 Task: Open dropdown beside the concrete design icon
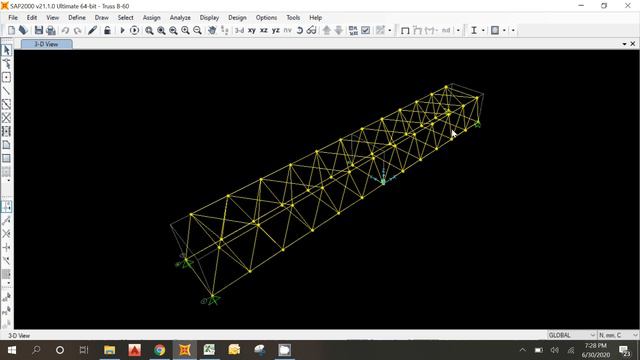[504, 30]
